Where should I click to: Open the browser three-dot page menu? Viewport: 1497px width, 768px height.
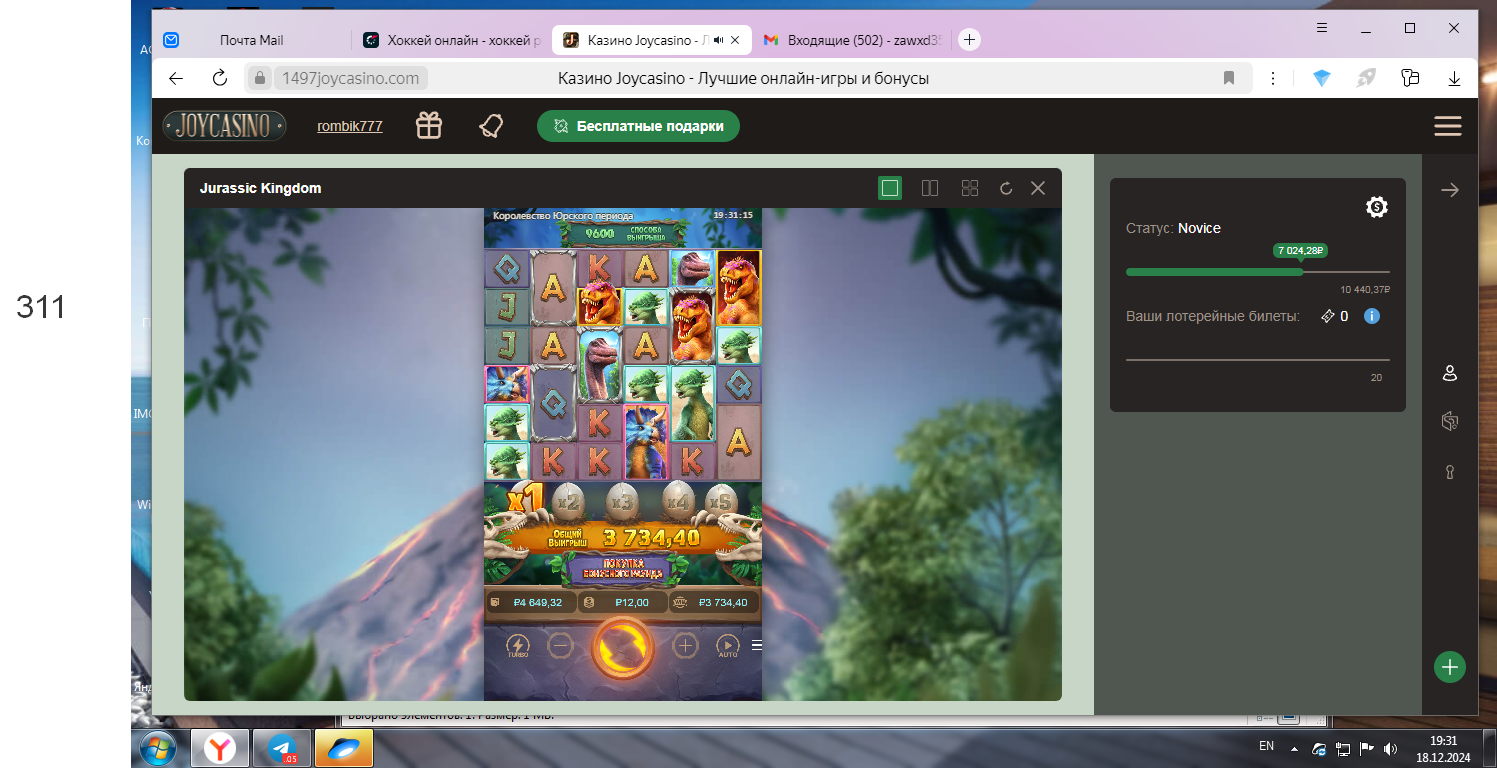pos(1273,78)
